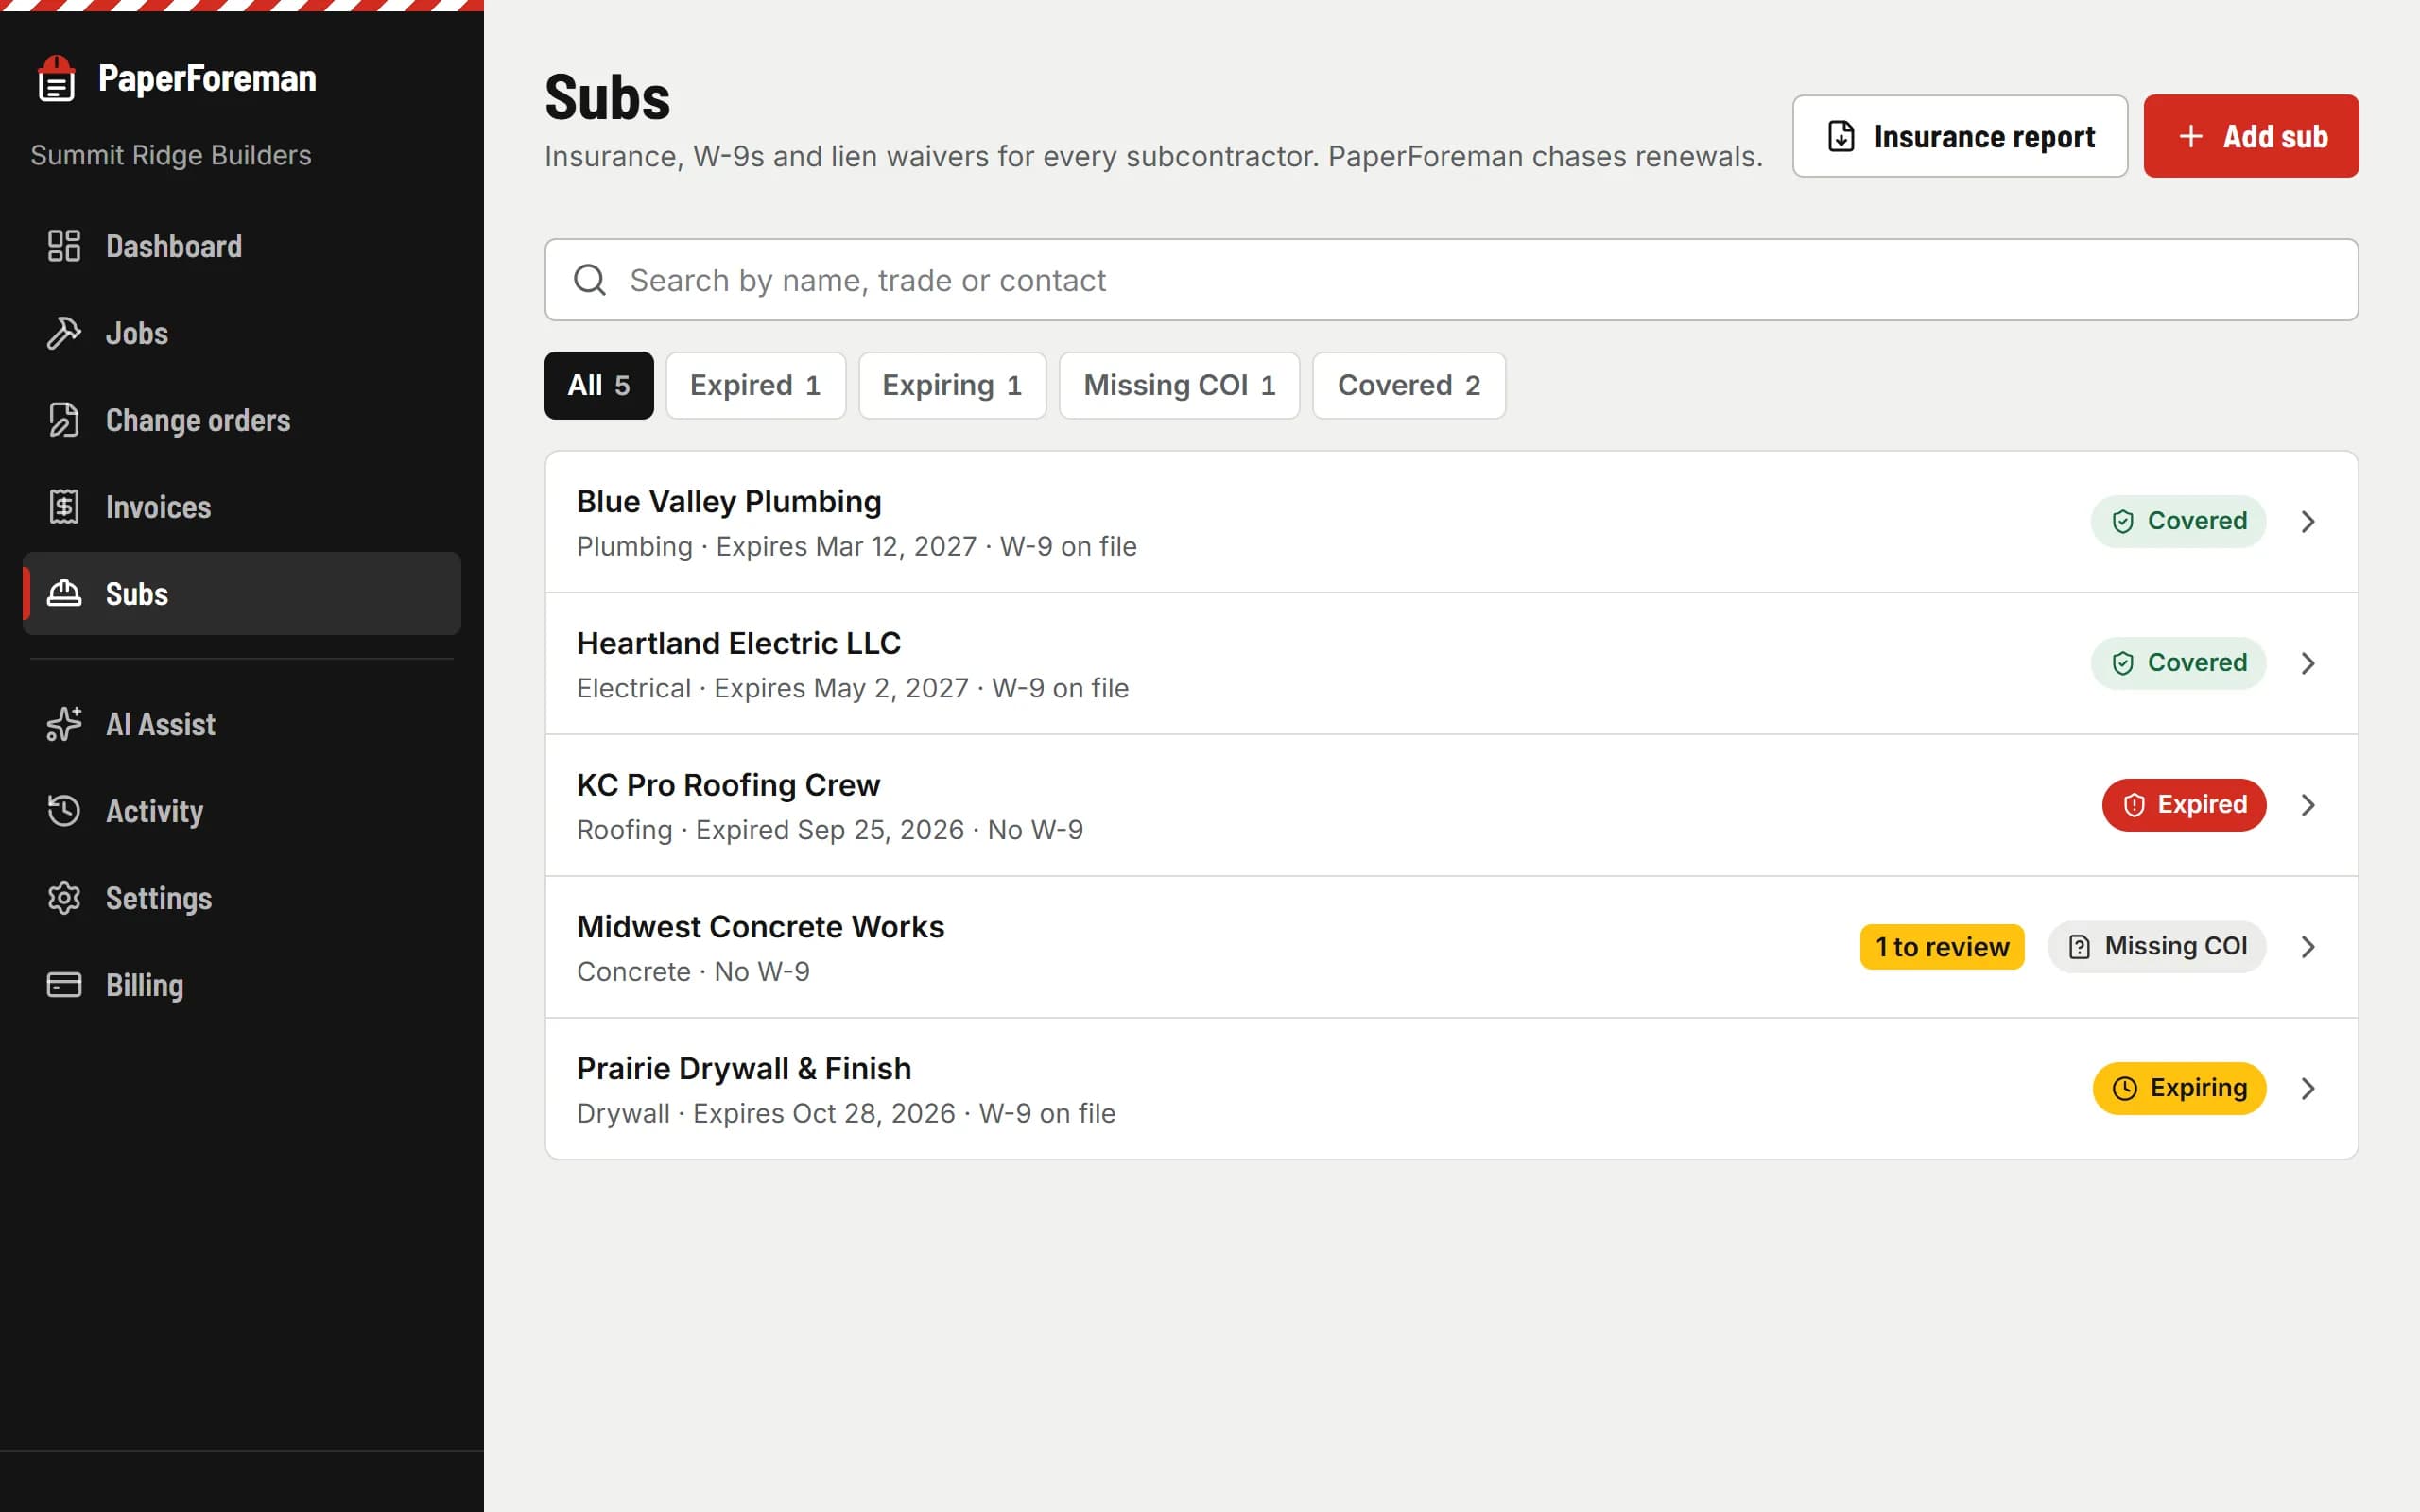Click Summit Ridge Builders company name
2420x1512 pixels.
[x=171, y=155]
